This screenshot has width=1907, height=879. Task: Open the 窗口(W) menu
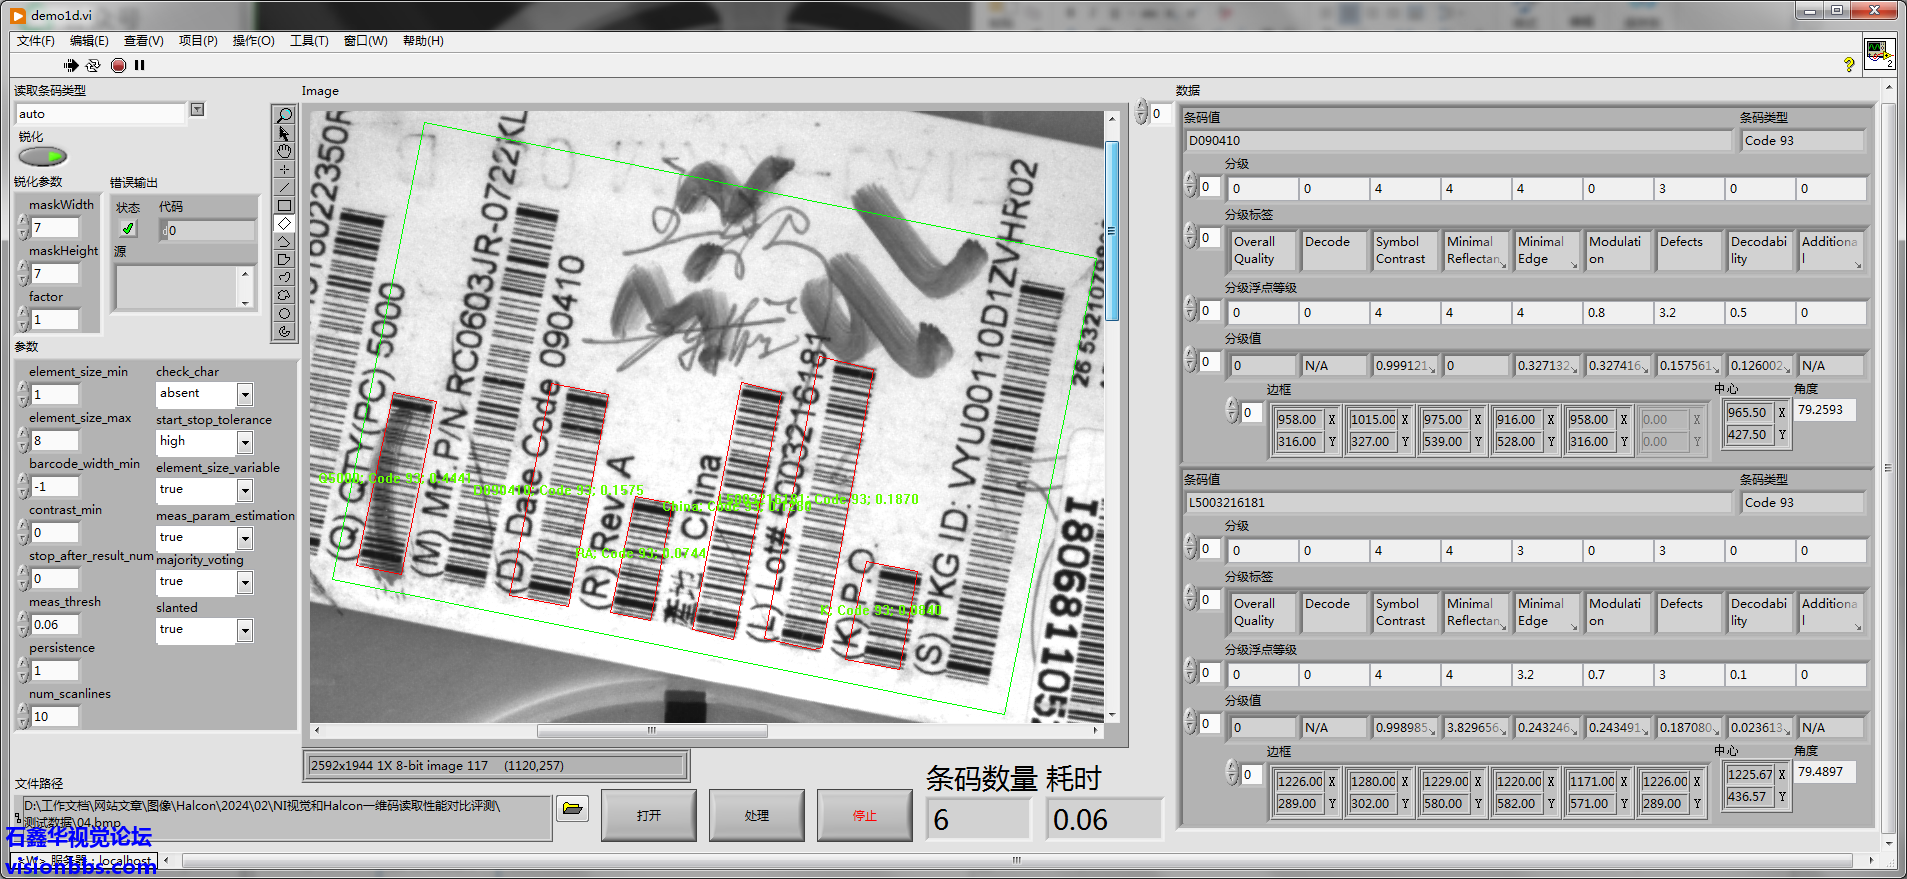click(x=365, y=41)
